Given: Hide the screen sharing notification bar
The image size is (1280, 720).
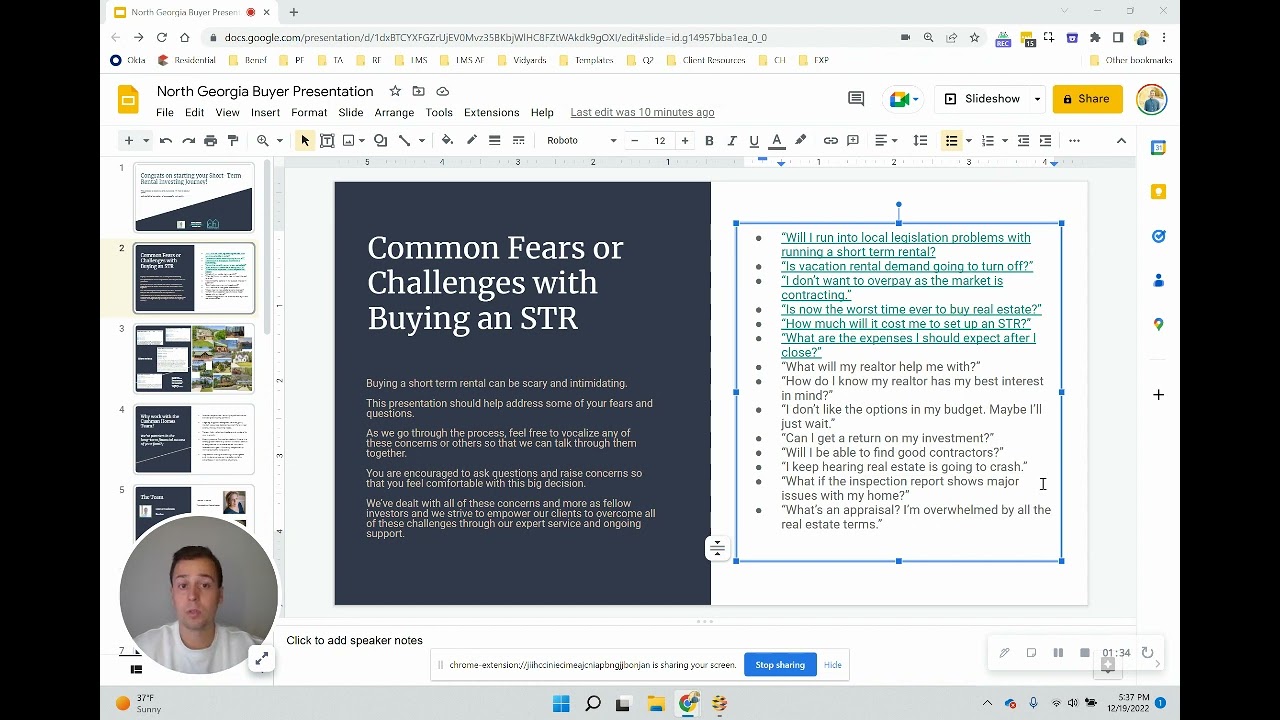Looking at the screenshot, I should 833,665.
